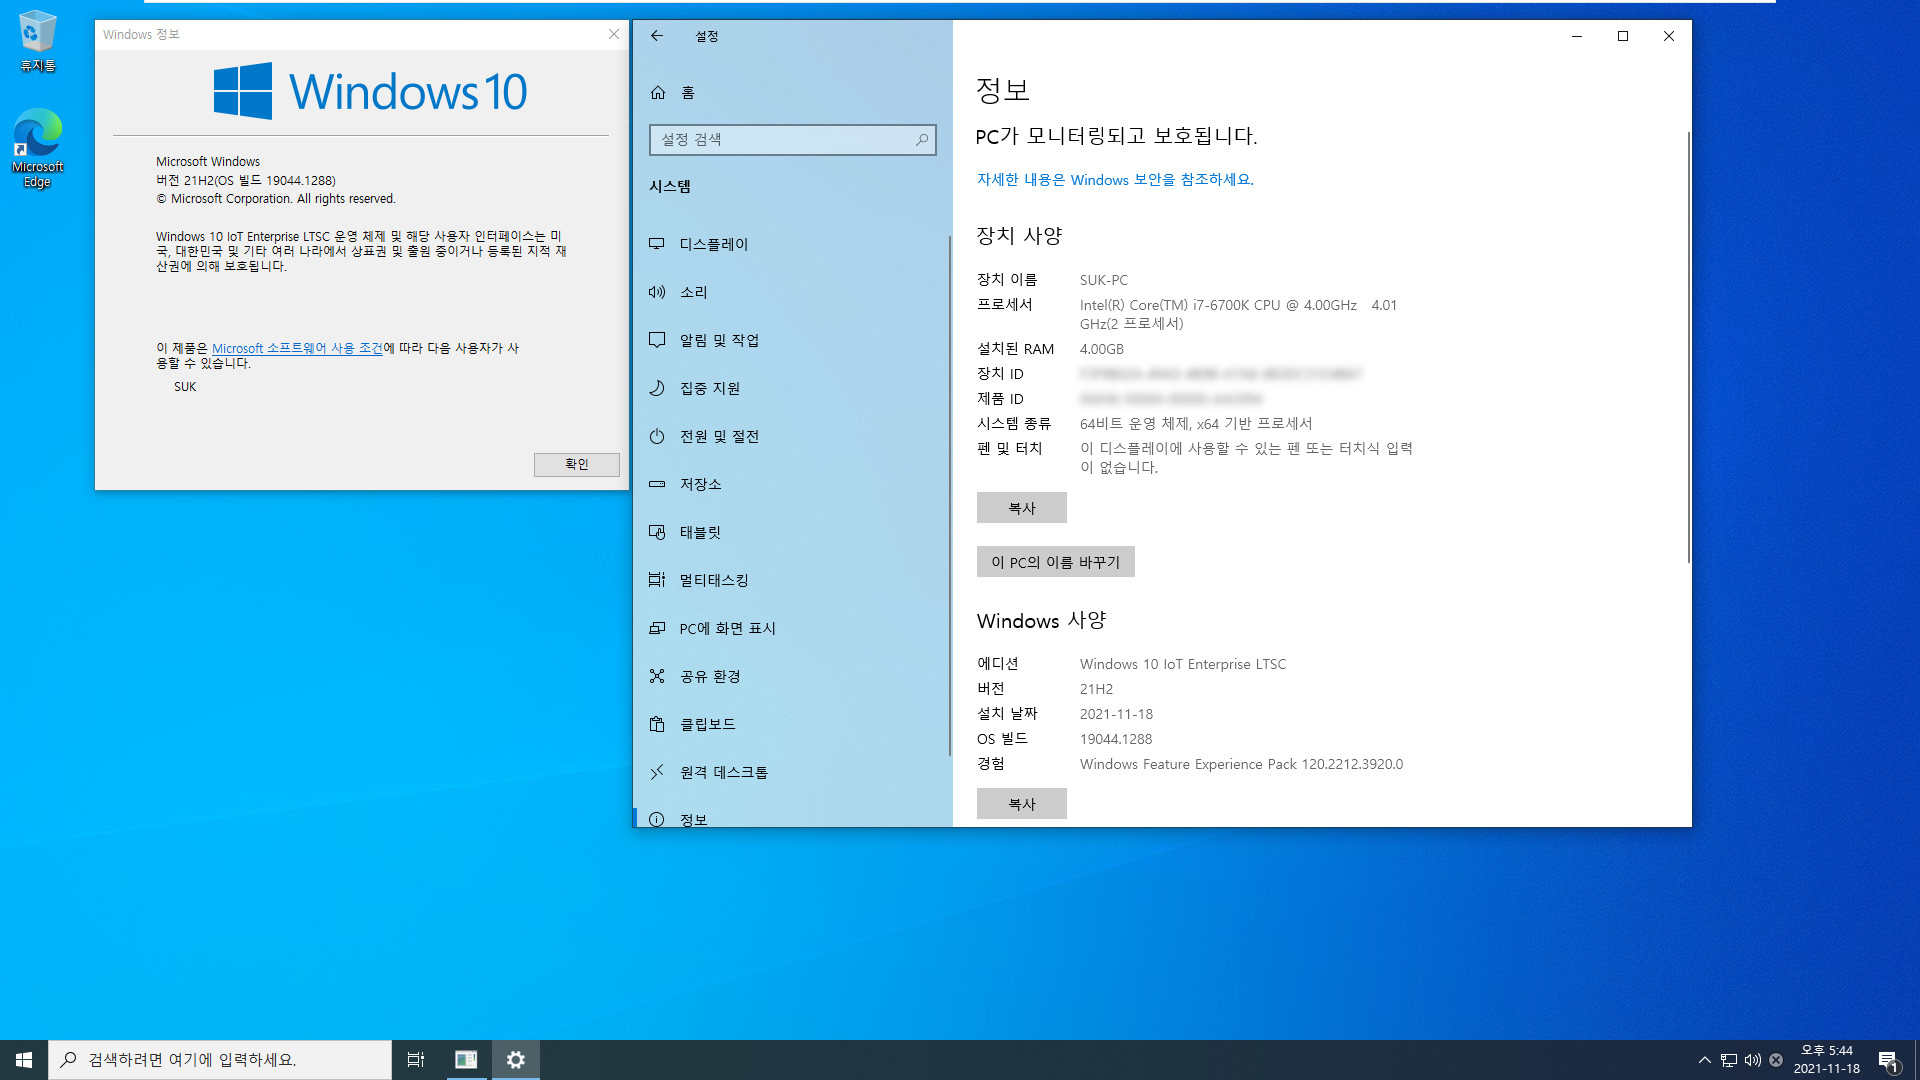Open 알림 및 작업 settings
Viewport: 1920px width, 1080px height.
[x=717, y=339]
